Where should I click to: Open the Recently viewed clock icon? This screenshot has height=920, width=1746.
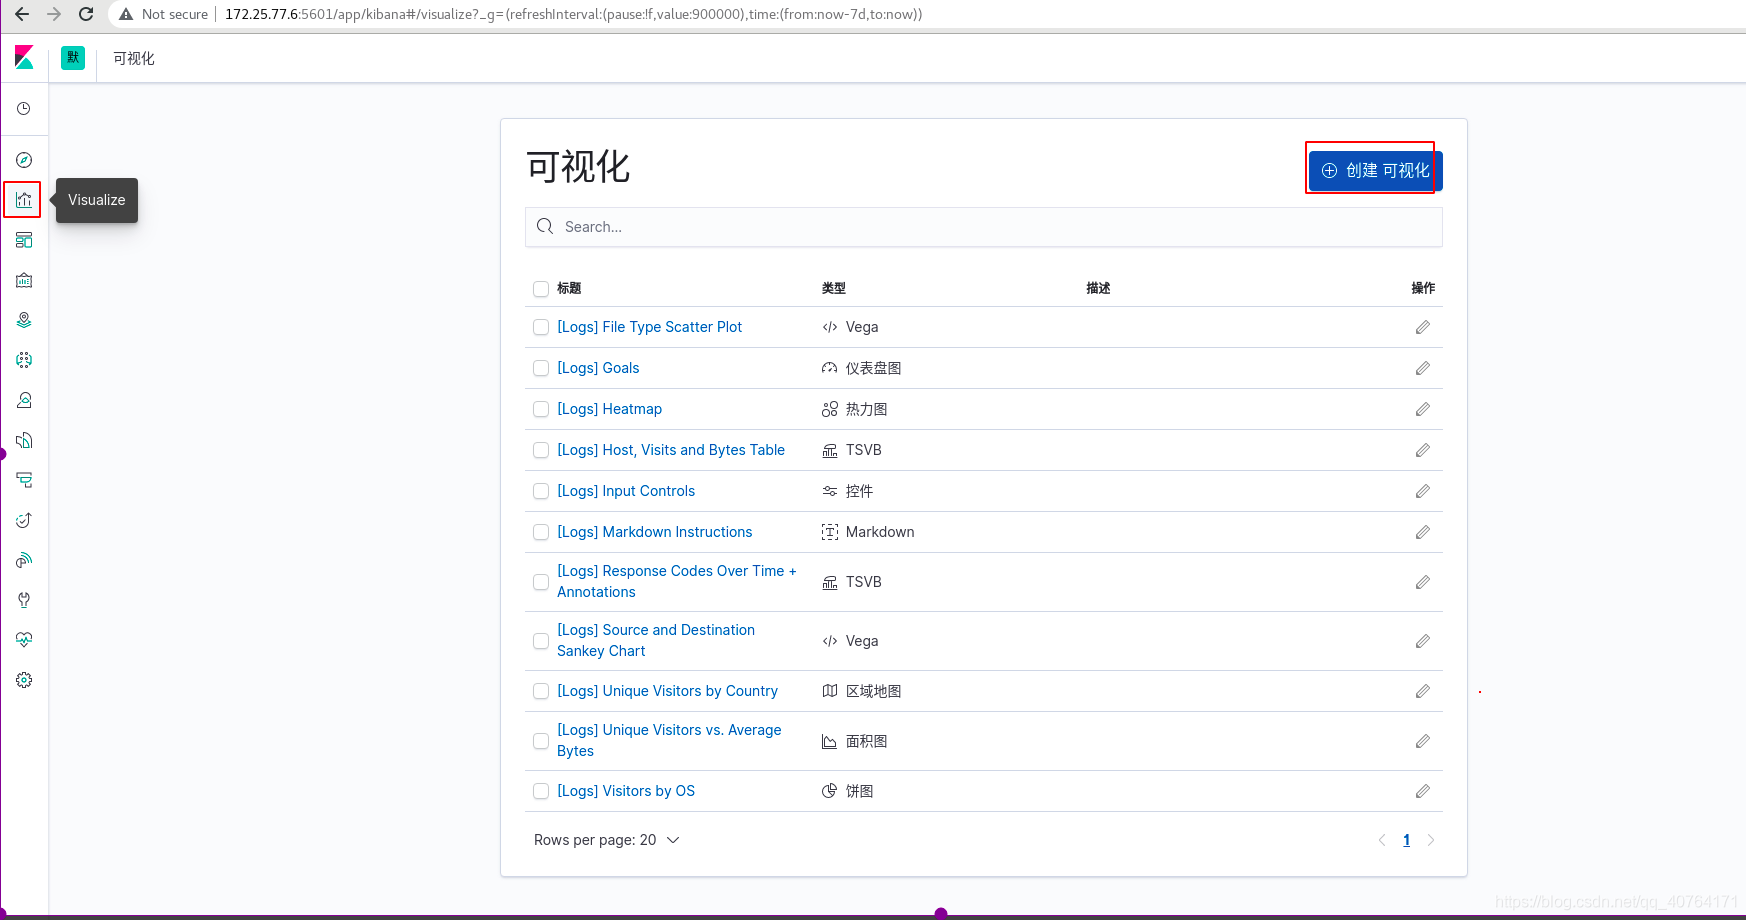(24, 108)
